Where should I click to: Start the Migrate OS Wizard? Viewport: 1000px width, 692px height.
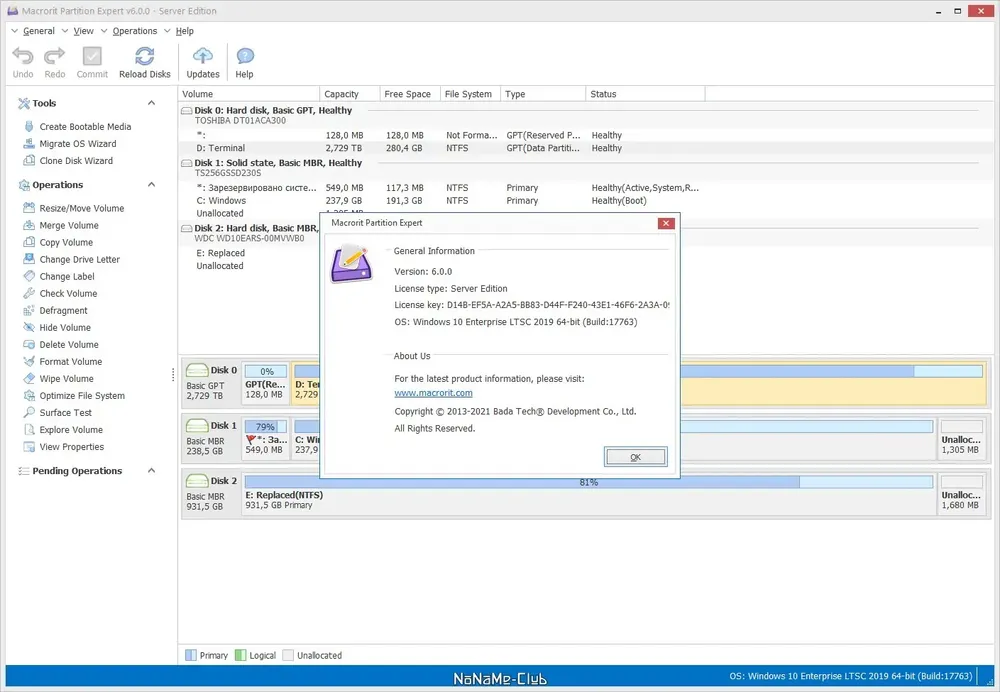77,144
